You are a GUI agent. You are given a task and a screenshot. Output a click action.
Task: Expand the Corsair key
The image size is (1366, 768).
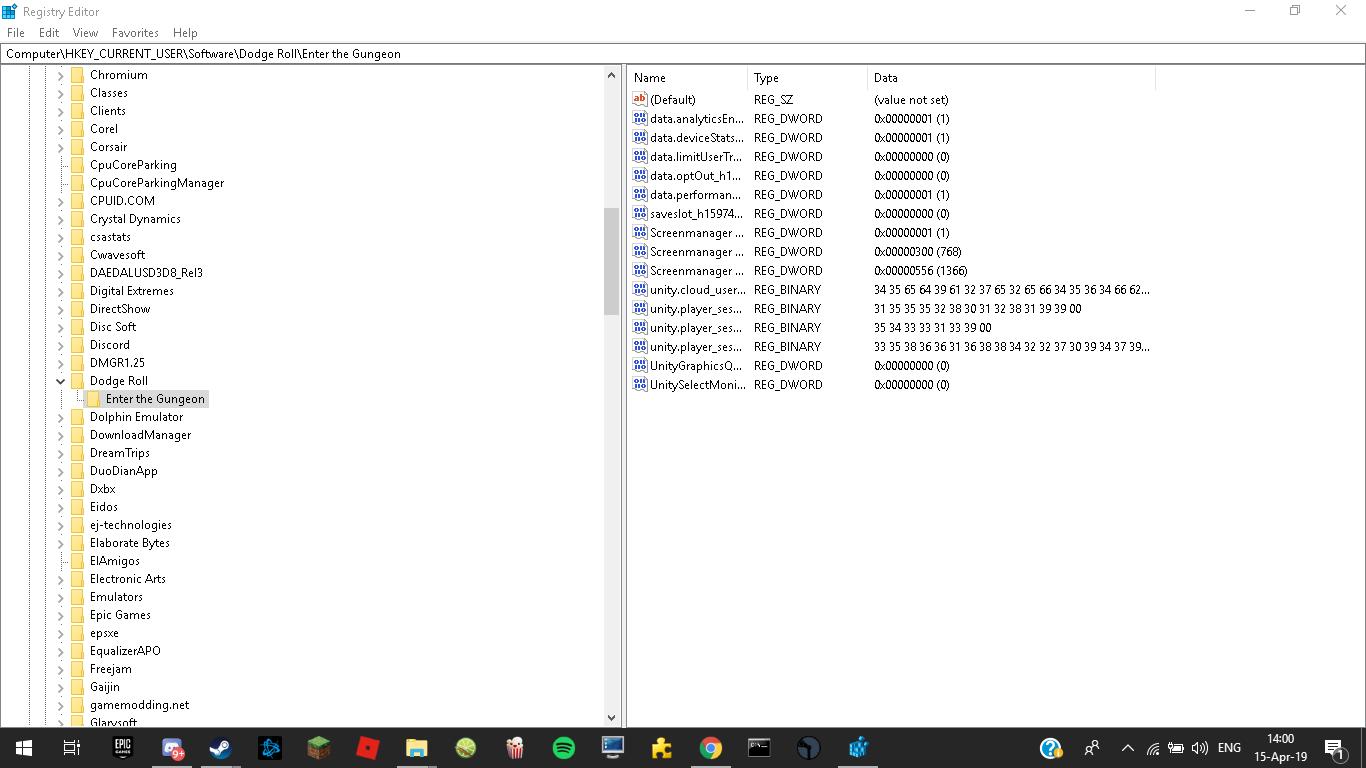click(61, 147)
